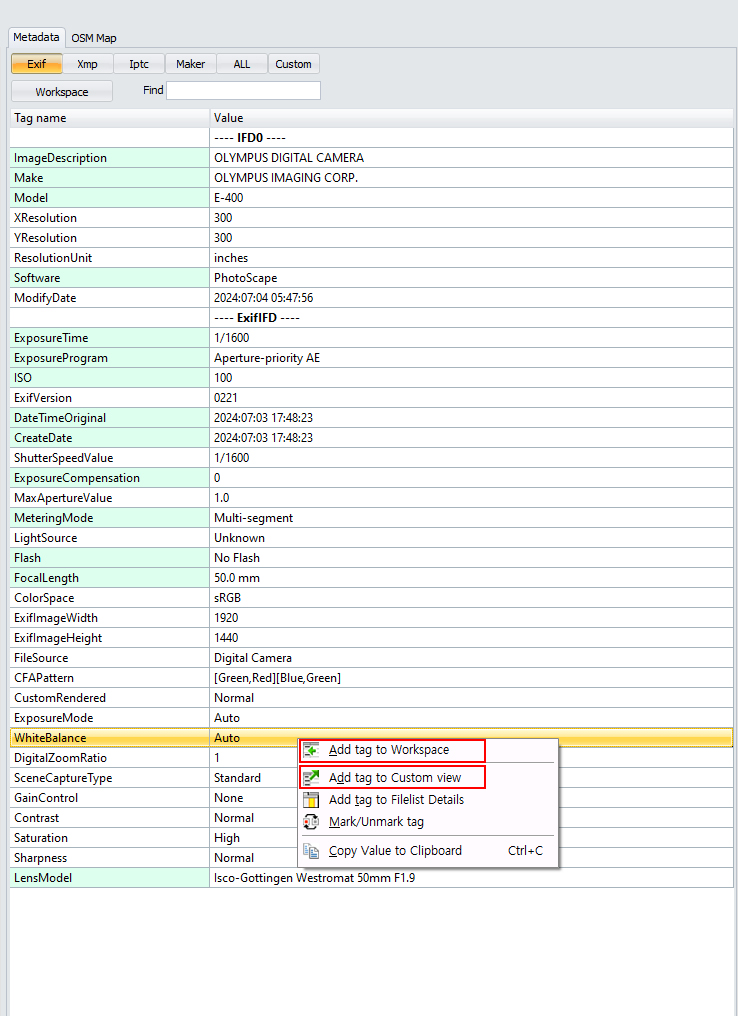
Task: Show Iptc metadata
Action: [139, 64]
